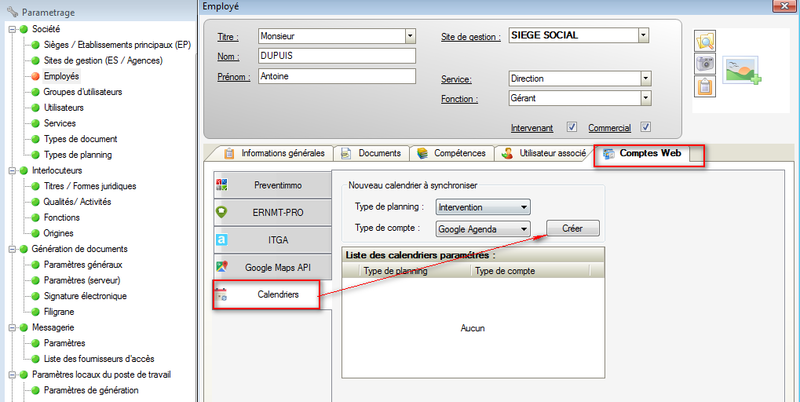Open the Titre dropdown
Viewport: 800px width, 402px height.
tap(410, 36)
